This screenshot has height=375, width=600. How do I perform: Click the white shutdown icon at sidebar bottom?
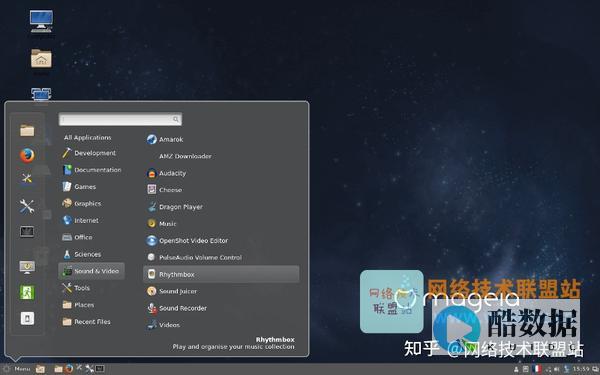pyautogui.click(x=27, y=318)
